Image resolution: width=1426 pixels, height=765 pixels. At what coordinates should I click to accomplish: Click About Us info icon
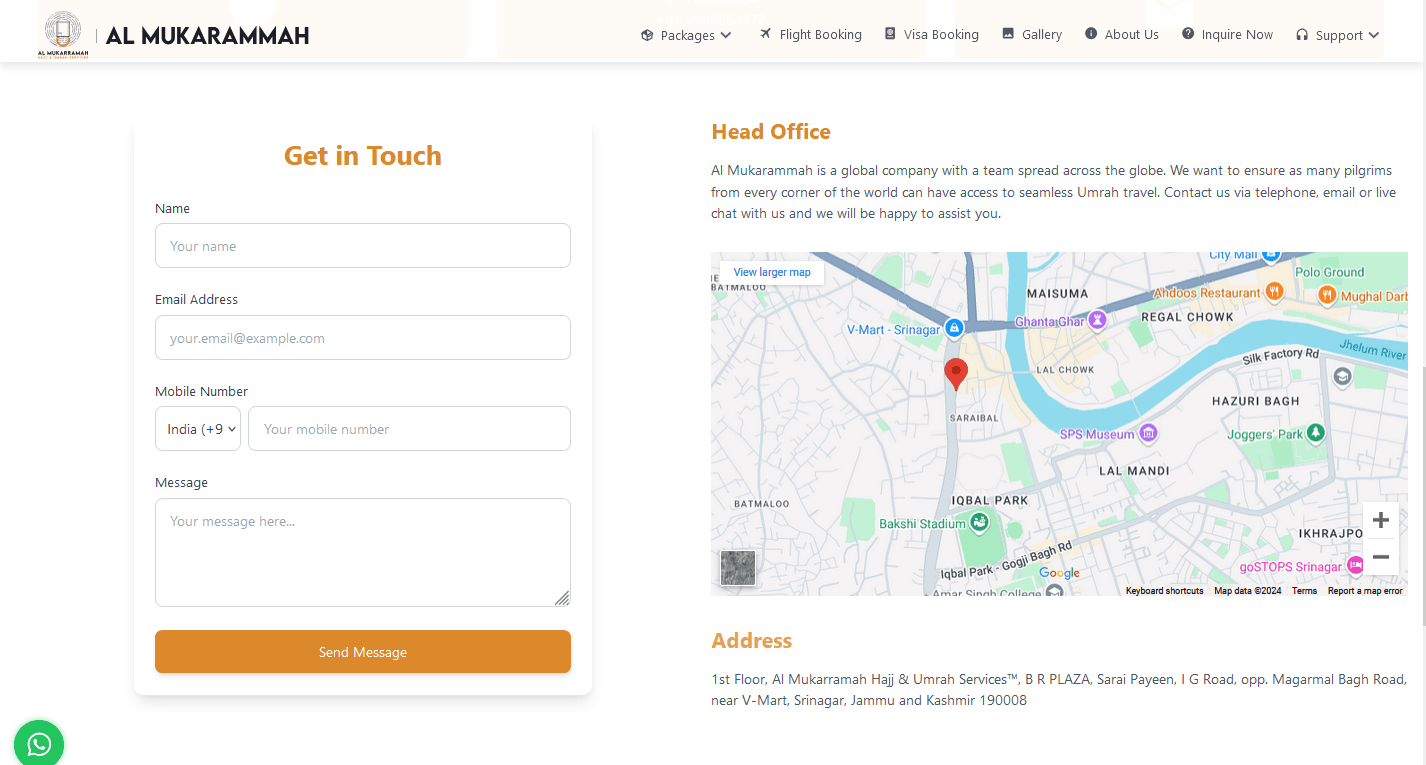pyautogui.click(x=1091, y=33)
